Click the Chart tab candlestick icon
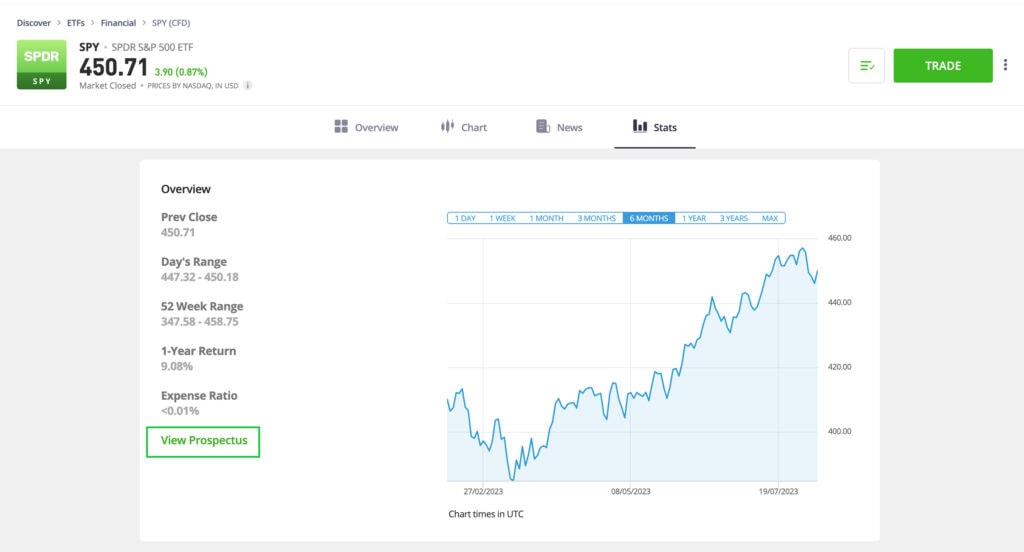This screenshot has width=1024, height=552. 447,127
